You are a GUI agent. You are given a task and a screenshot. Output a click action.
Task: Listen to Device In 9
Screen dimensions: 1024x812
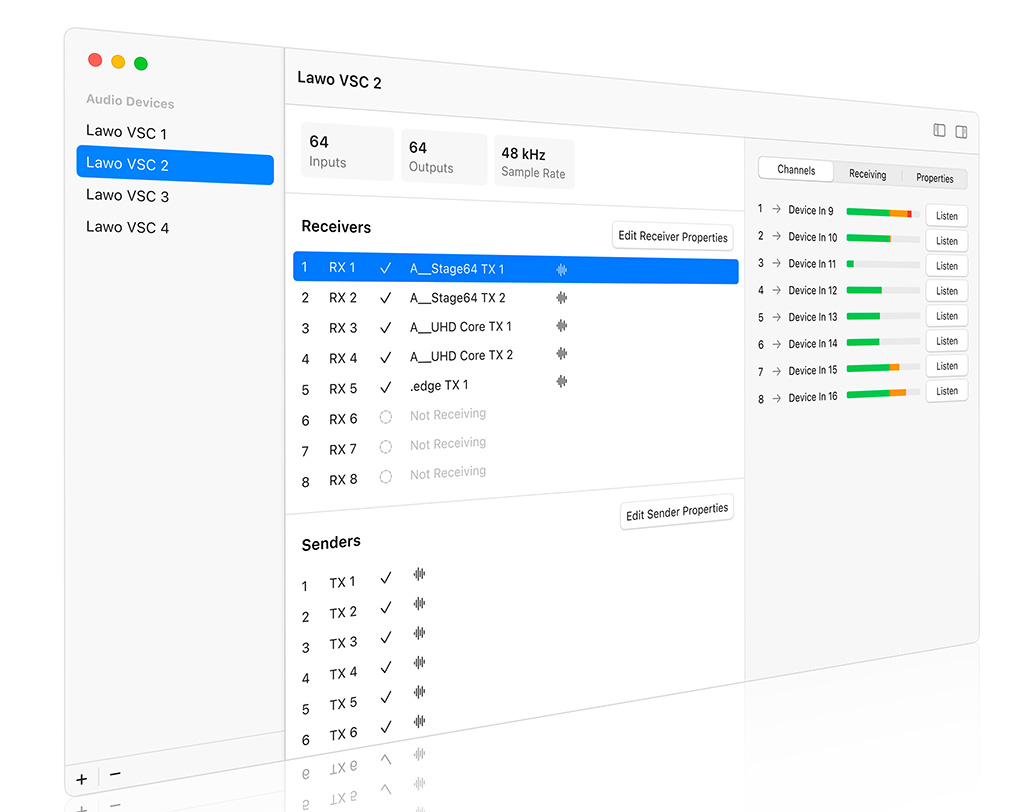pyautogui.click(x=947, y=216)
